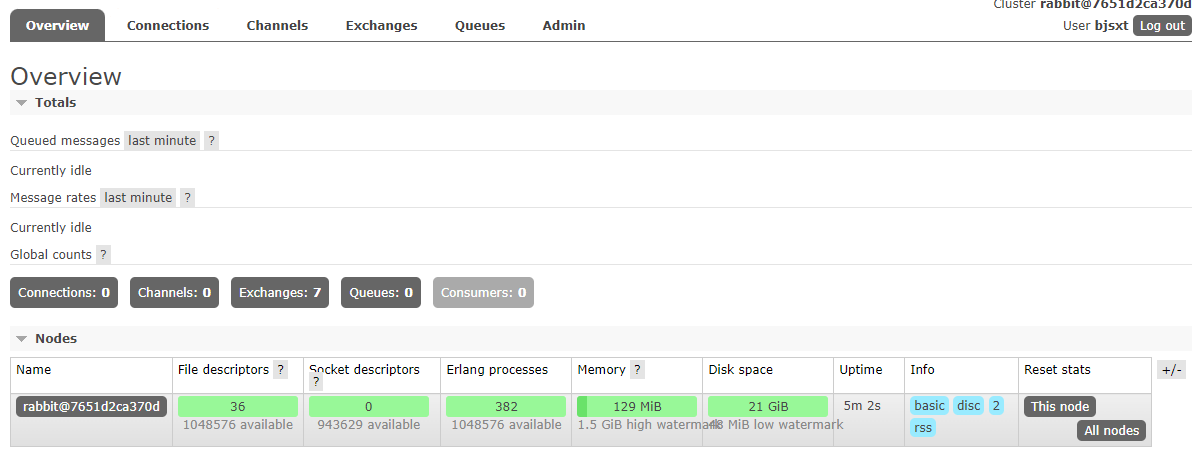Open help for Socket descriptors column

[317, 384]
